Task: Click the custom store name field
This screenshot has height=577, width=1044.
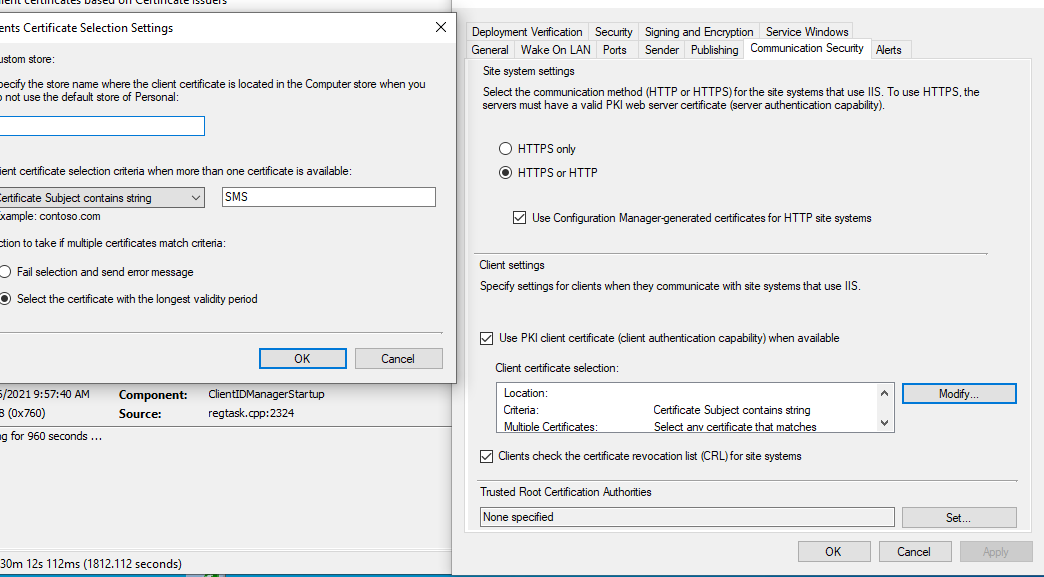Action: [x=100, y=126]
